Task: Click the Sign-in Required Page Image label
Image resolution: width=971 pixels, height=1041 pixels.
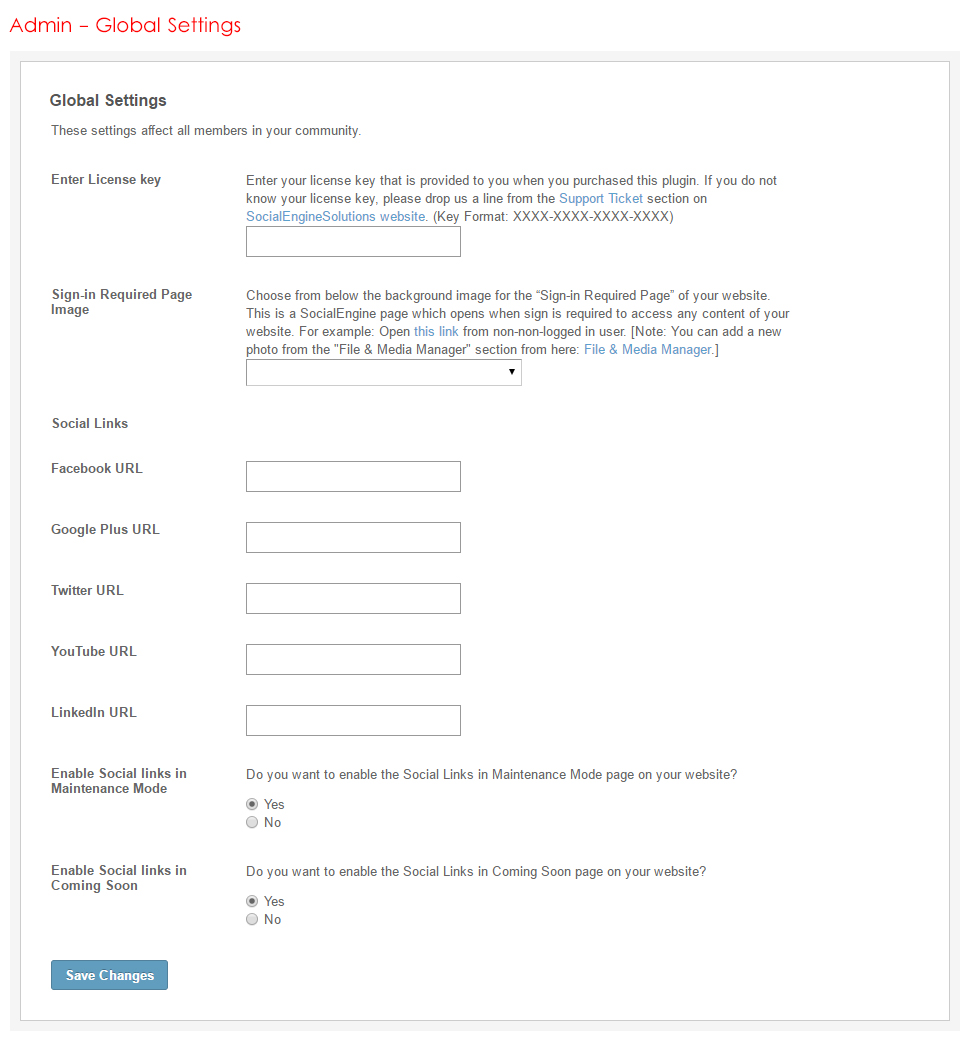Action: click(121, 302)
